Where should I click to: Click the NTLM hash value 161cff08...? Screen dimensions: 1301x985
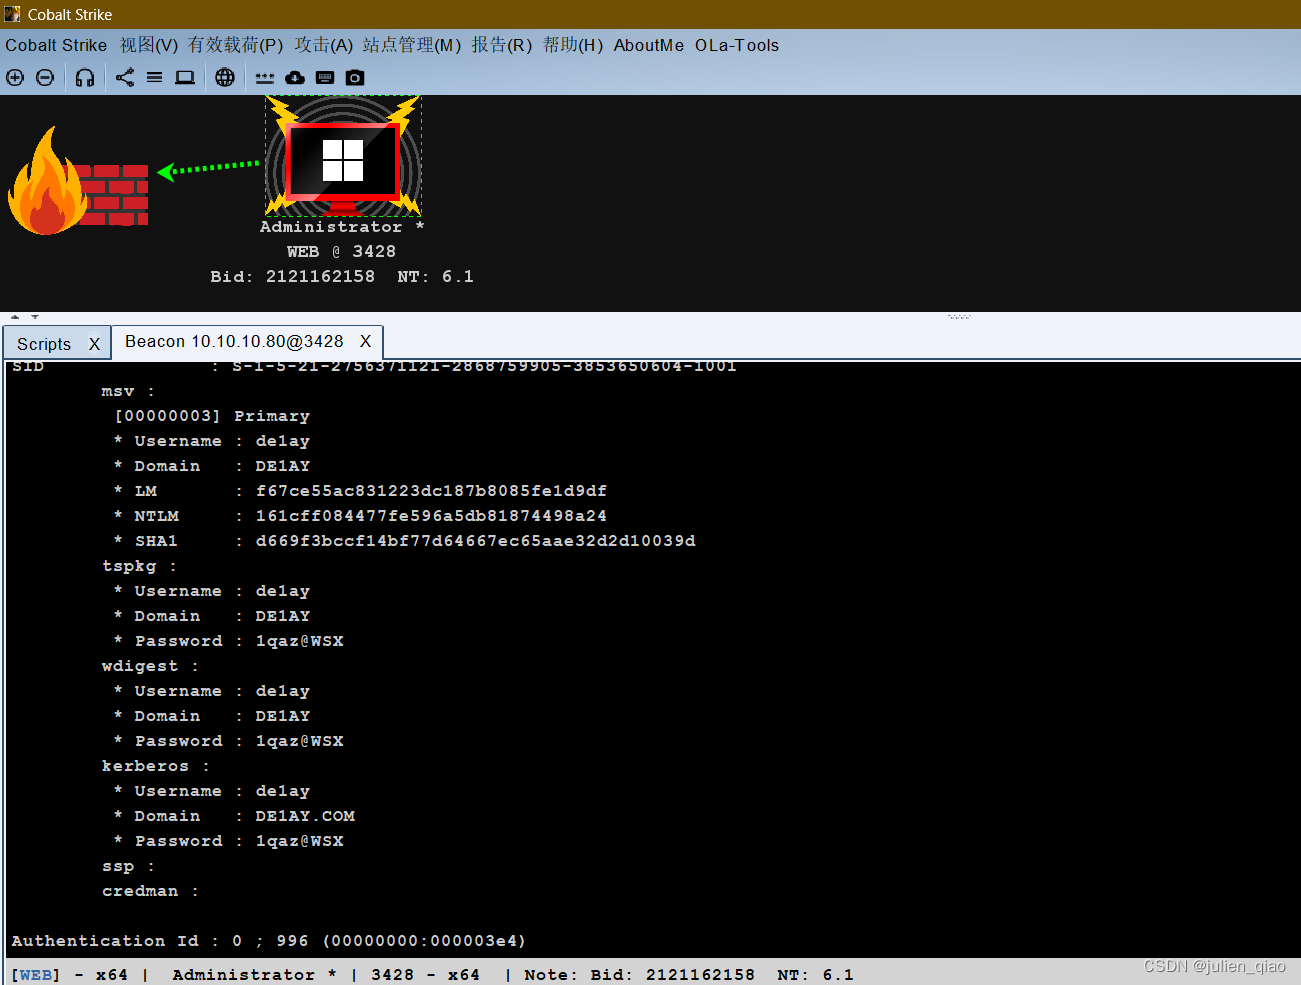(431, 516)
